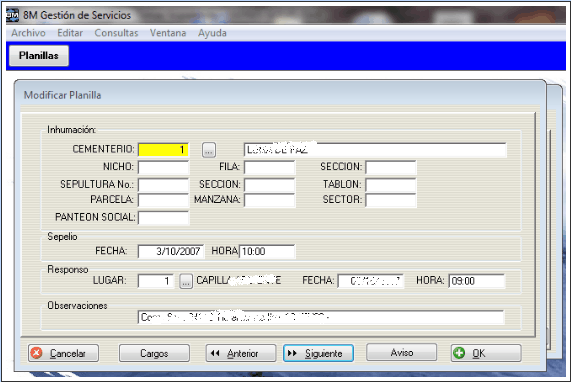Click the Responso HORA field
Viewport: 571px width, 382px height.
click(476, 281)
